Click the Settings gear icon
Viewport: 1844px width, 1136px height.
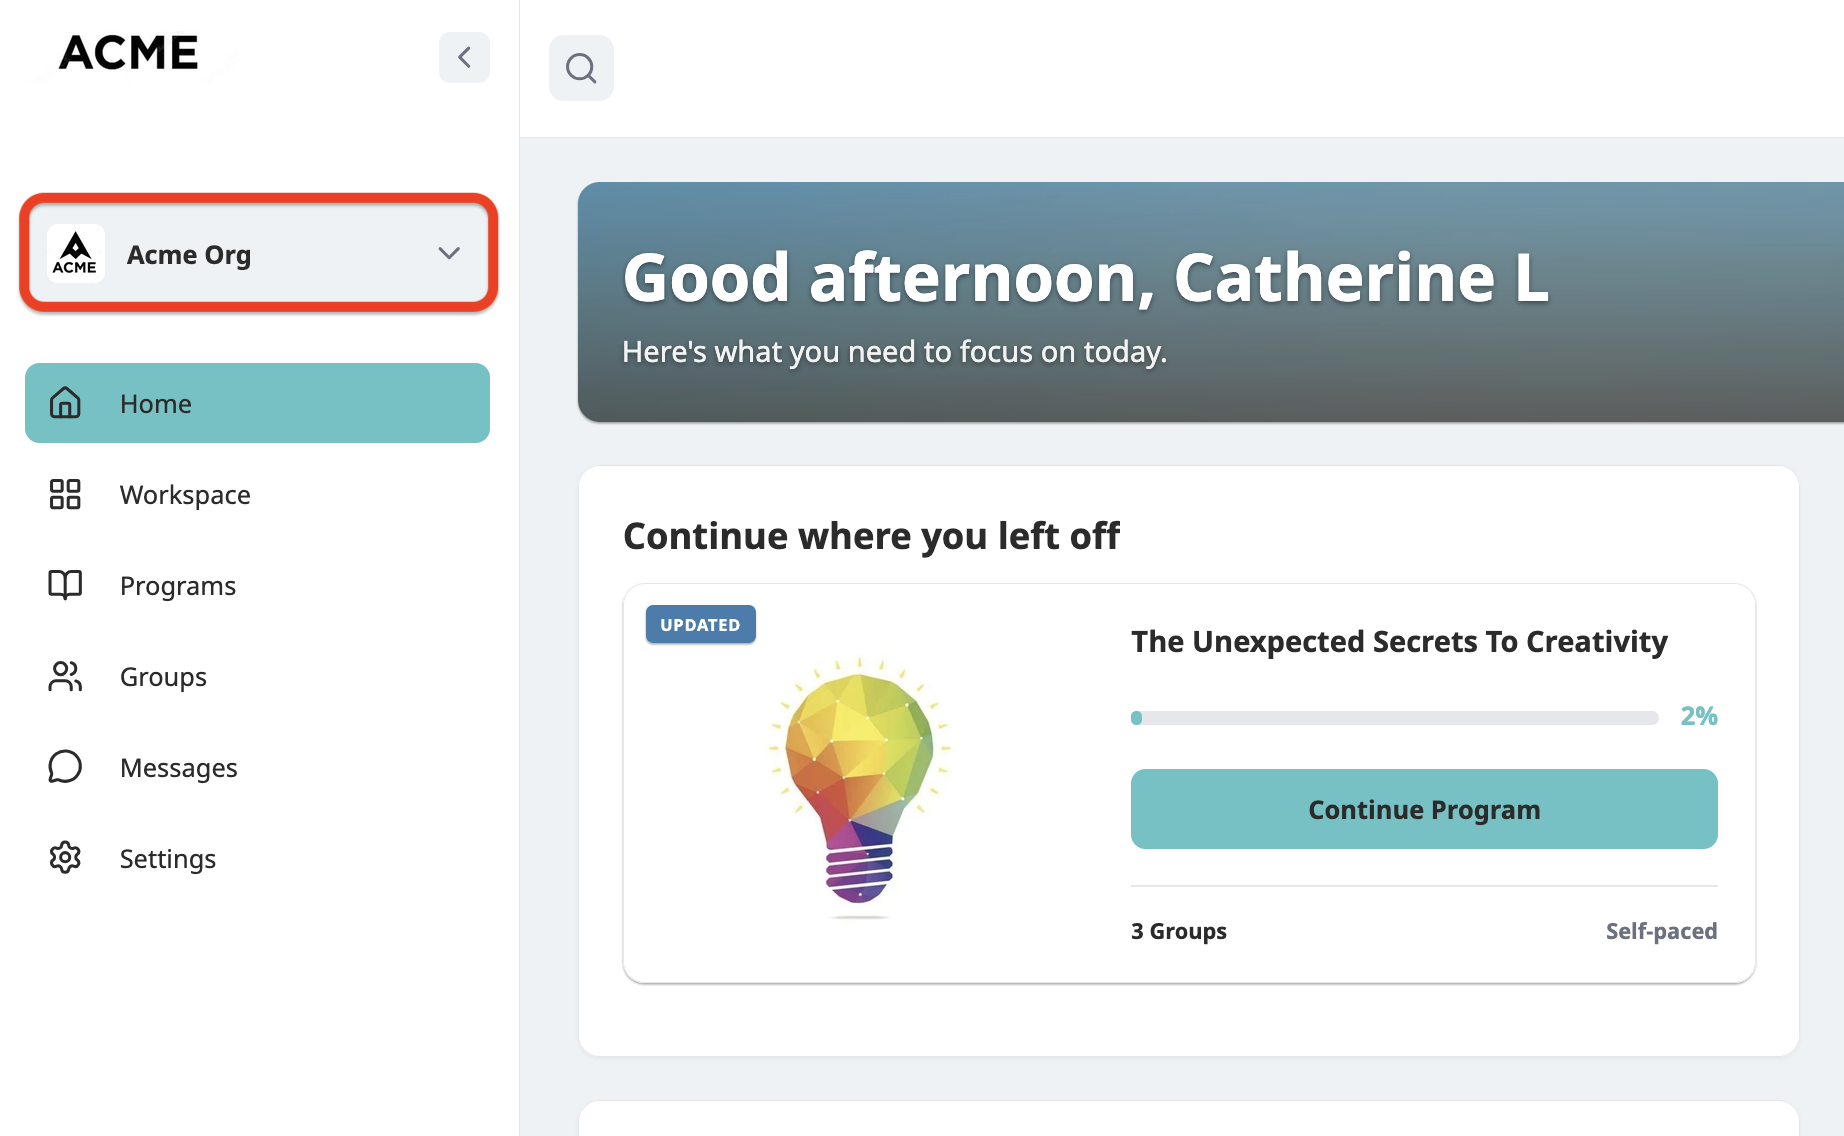[65, 858]
